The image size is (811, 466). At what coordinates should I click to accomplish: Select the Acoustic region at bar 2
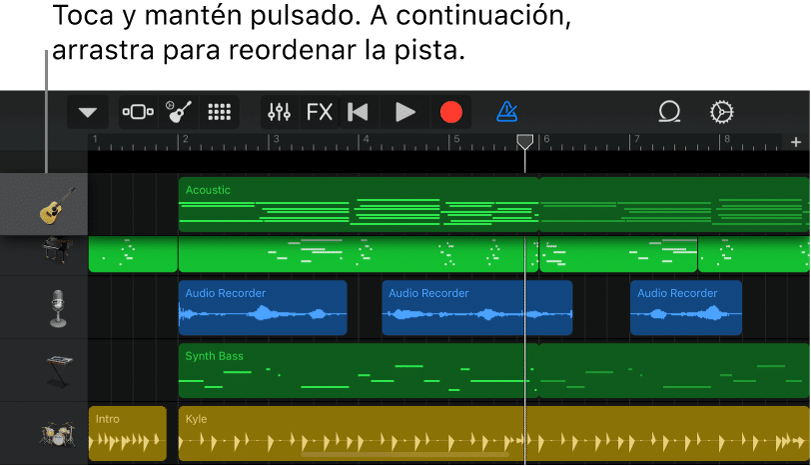[x=358, y=204]
